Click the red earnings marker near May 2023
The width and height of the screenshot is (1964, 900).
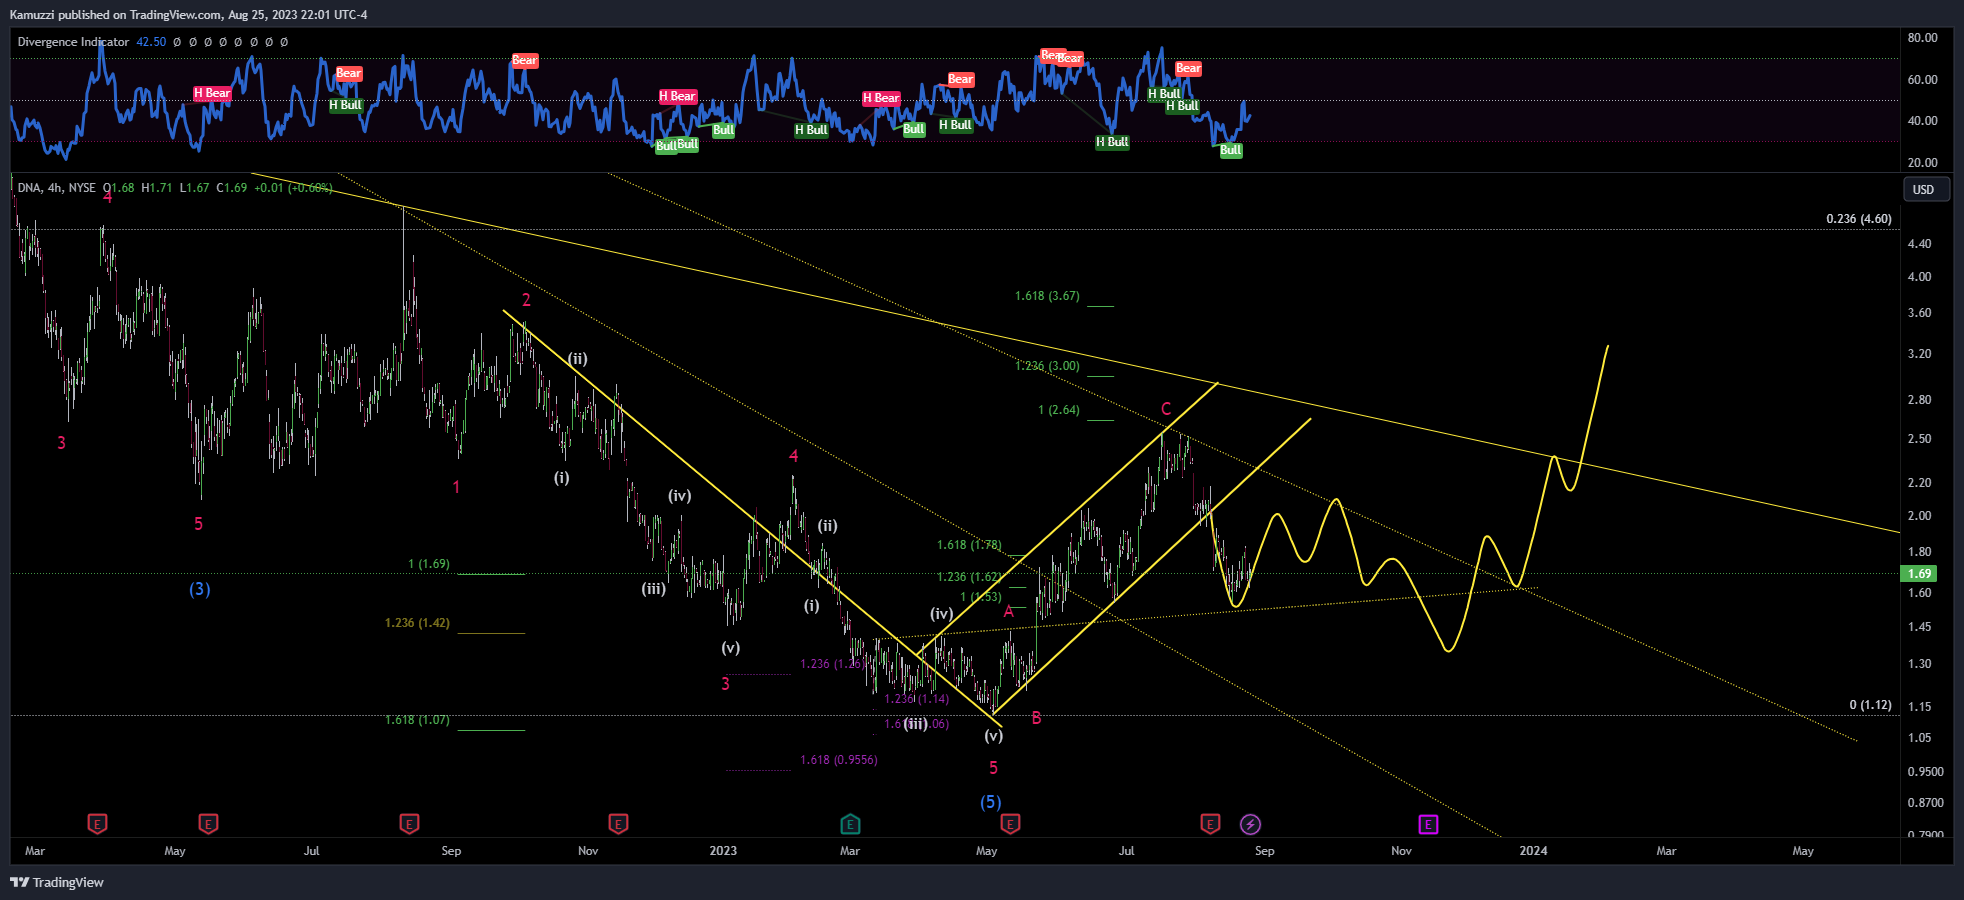coord(1010,824)
